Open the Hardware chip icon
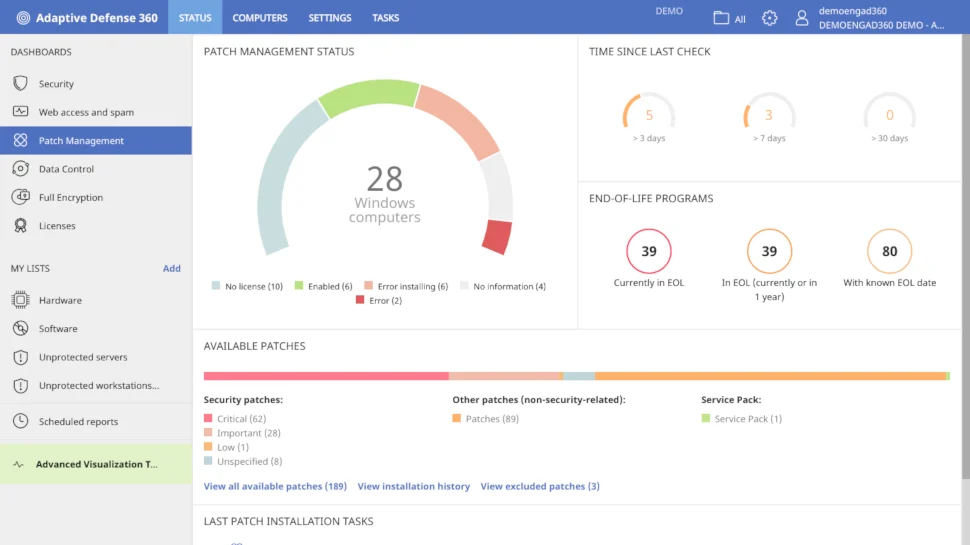Screen dimensions: 970x545 tap(20, 300)
